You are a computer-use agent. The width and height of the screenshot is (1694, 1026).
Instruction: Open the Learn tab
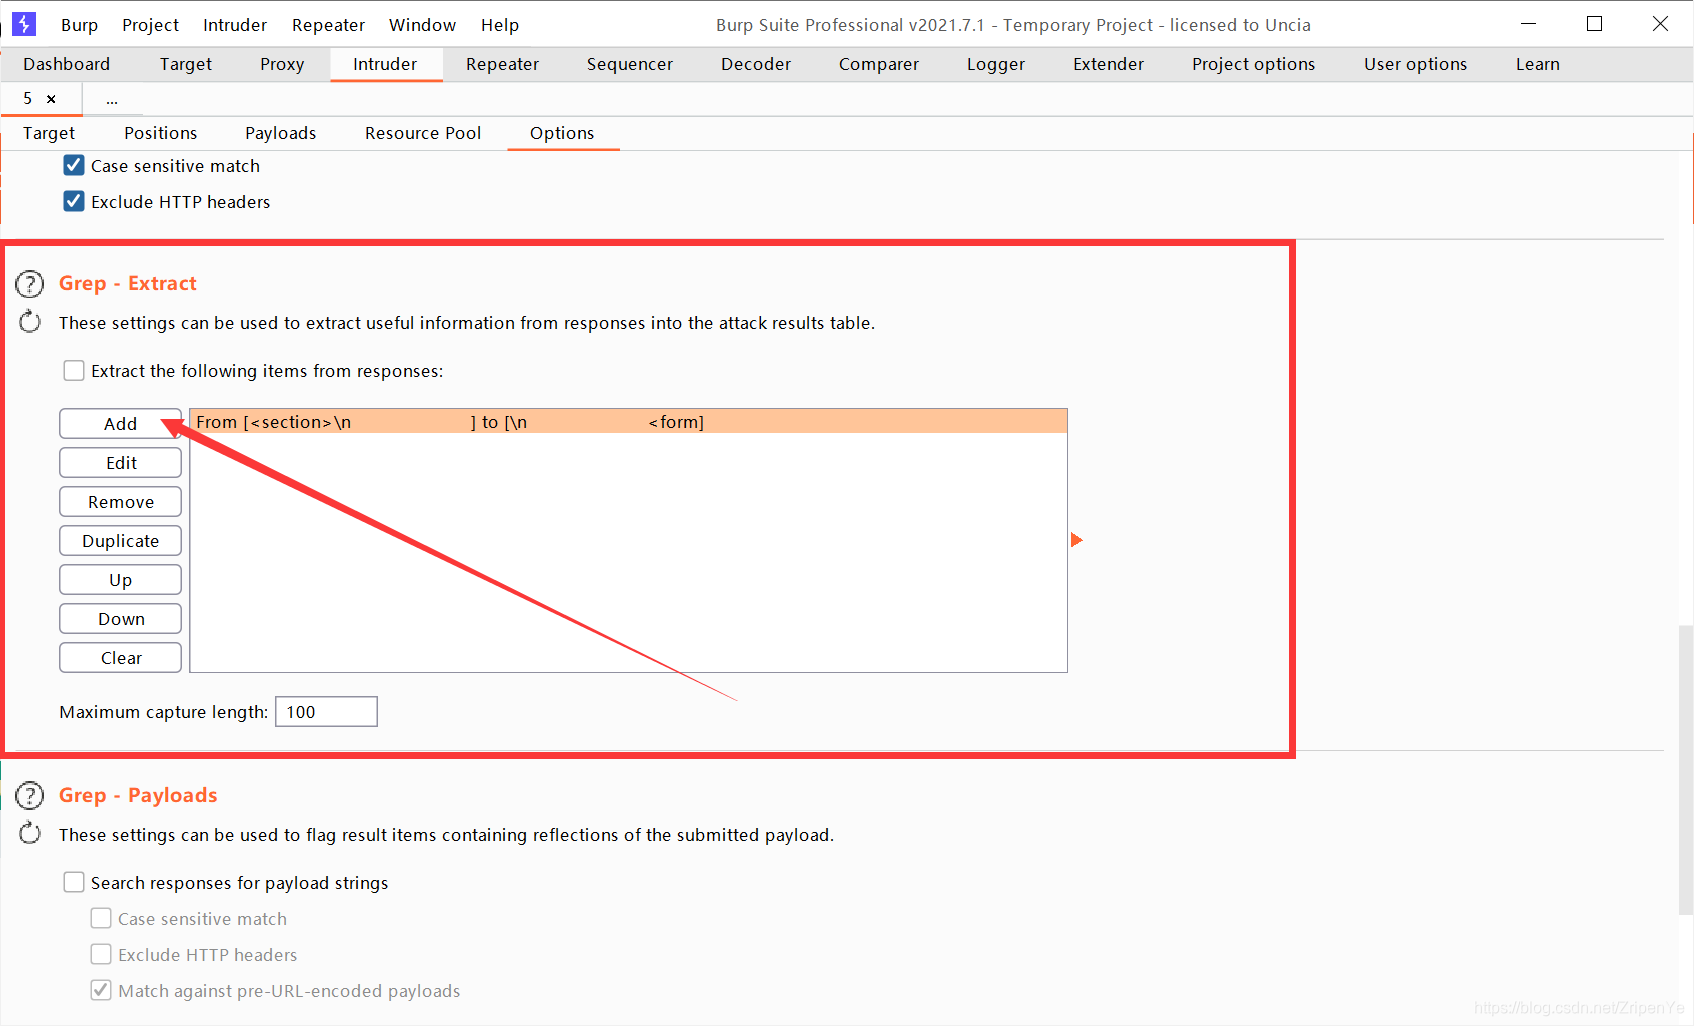point(1538,64)
